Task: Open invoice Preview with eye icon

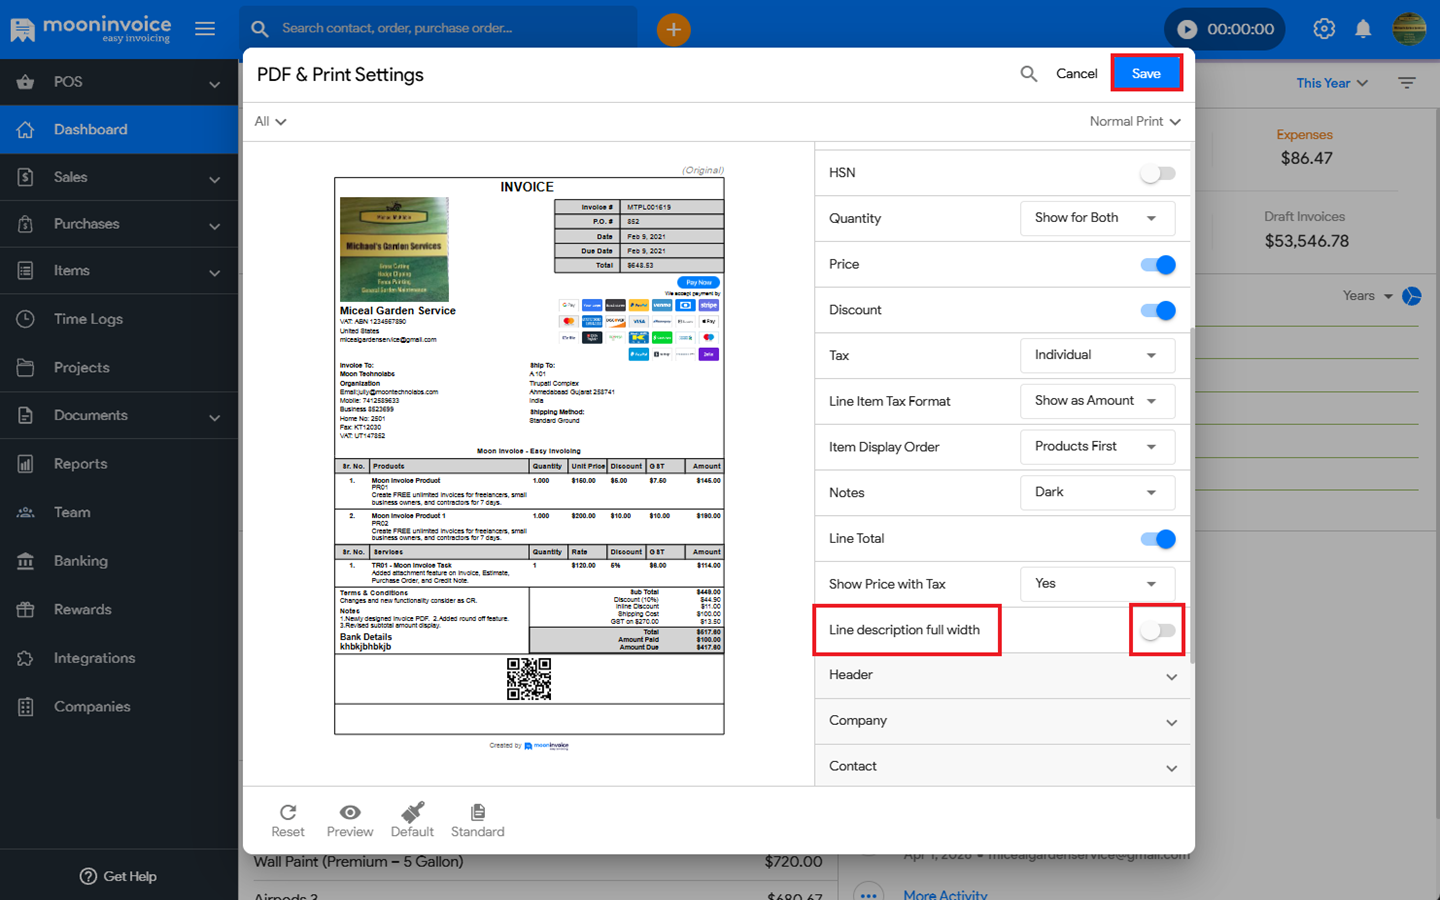Action: [349, 819]
